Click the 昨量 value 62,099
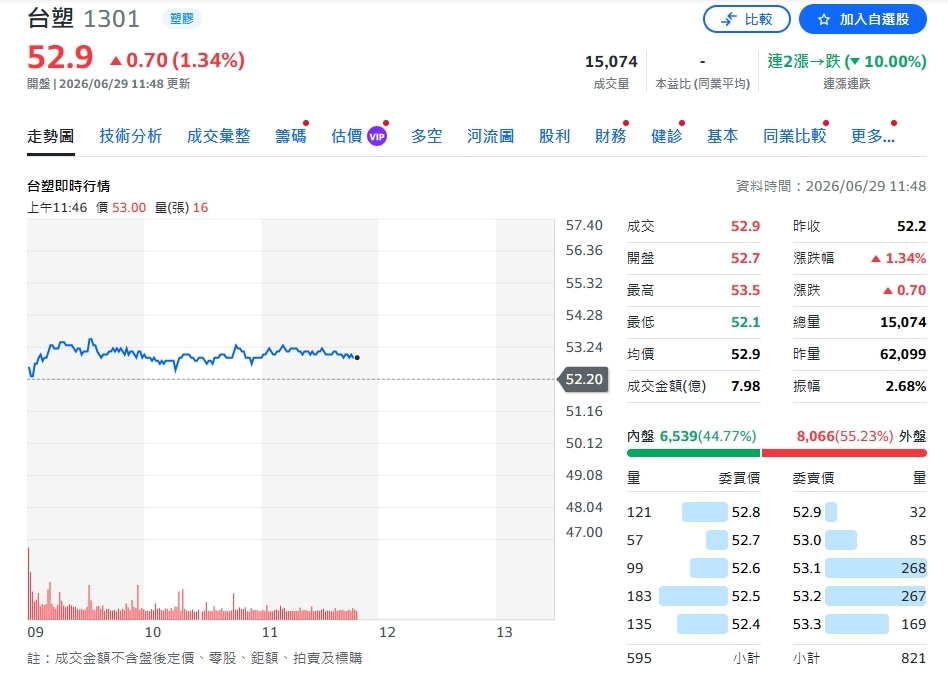948x684 pixels. click(x=903, y=354)
